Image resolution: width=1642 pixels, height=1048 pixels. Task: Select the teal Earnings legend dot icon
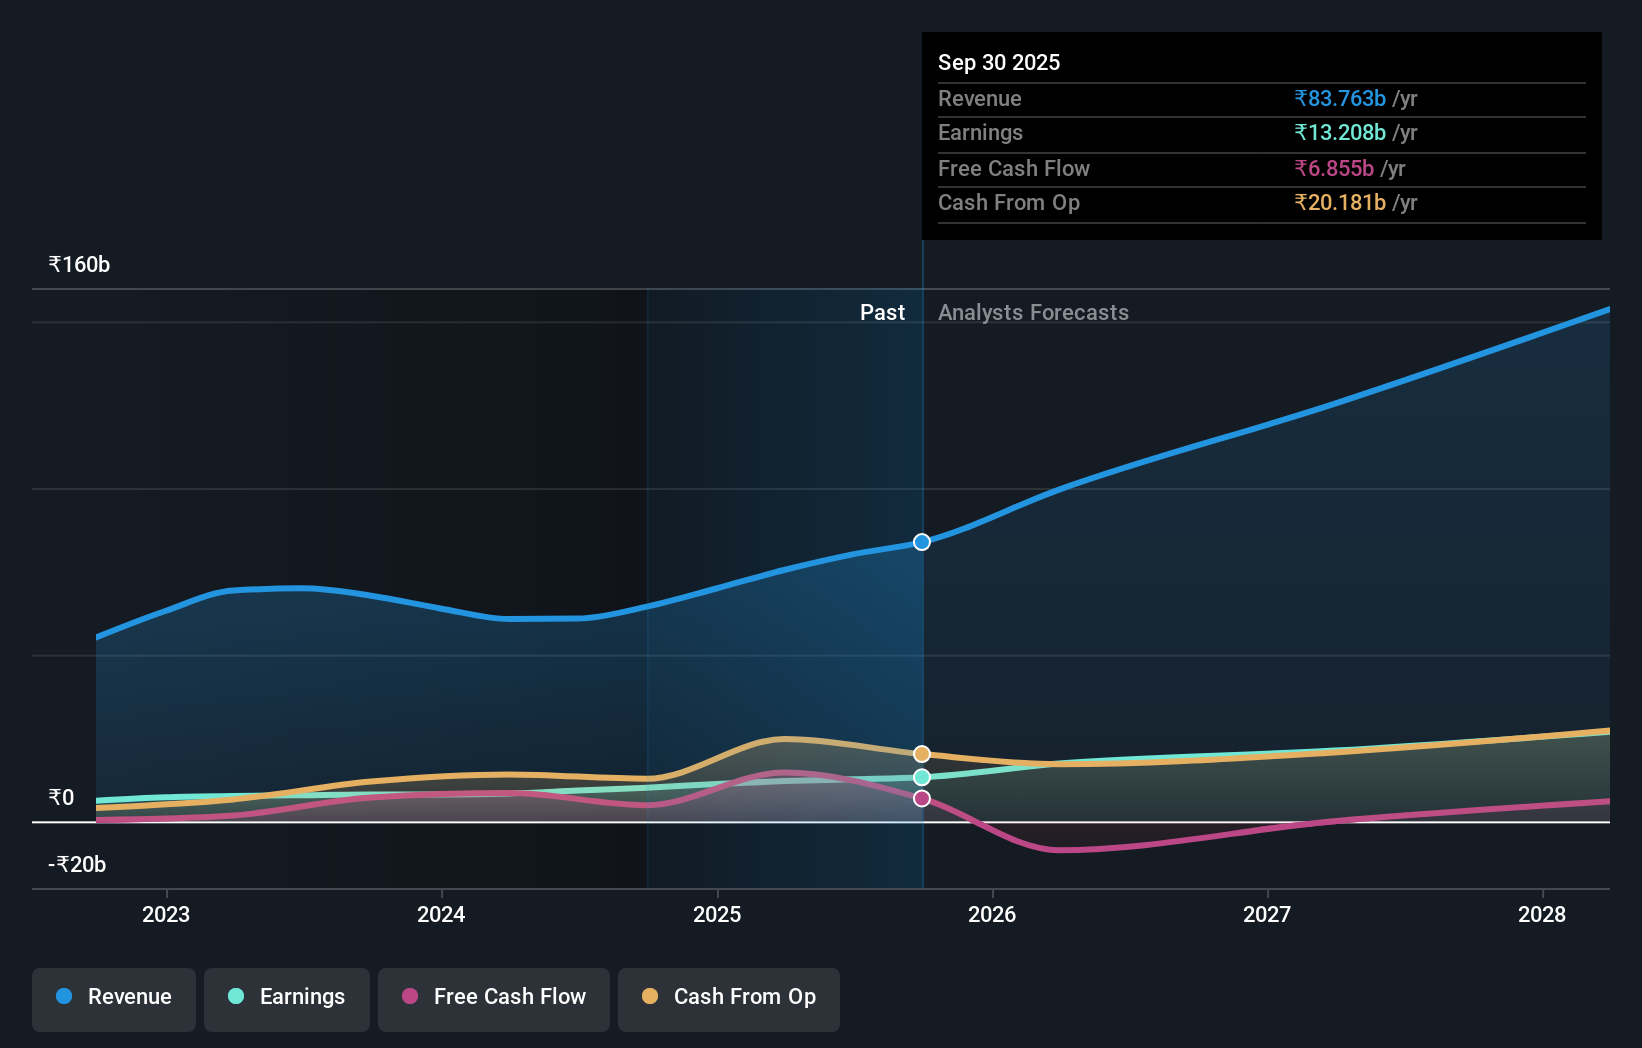[233, 997]
